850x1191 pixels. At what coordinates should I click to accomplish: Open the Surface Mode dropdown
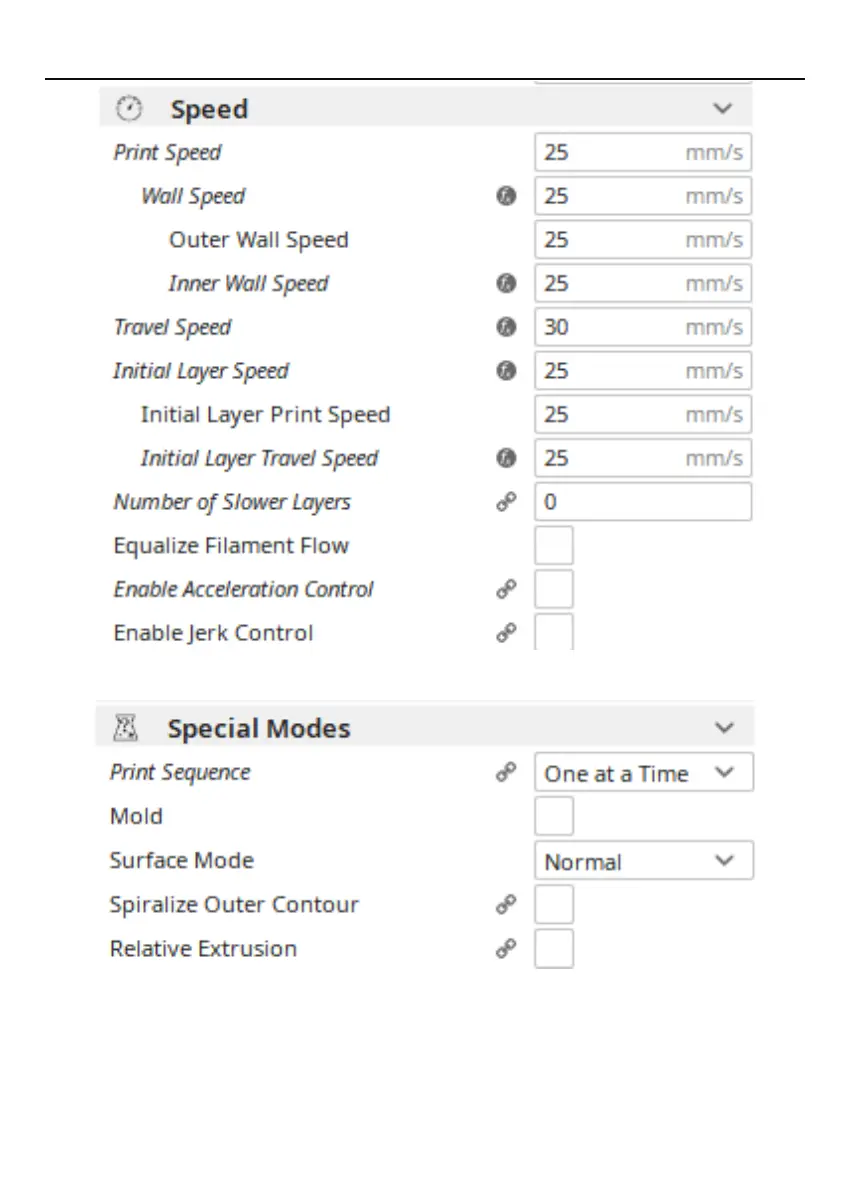643,861
